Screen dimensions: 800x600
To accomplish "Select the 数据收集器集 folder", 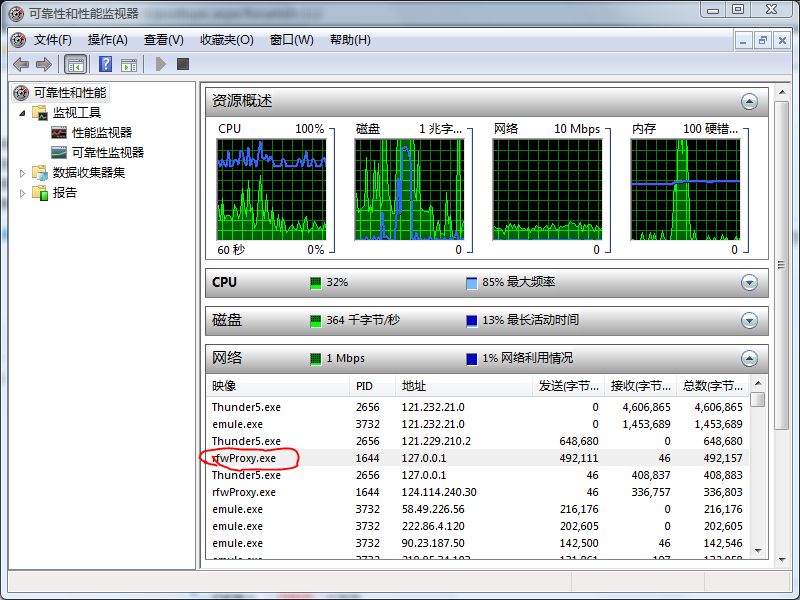I will point(89,172).
